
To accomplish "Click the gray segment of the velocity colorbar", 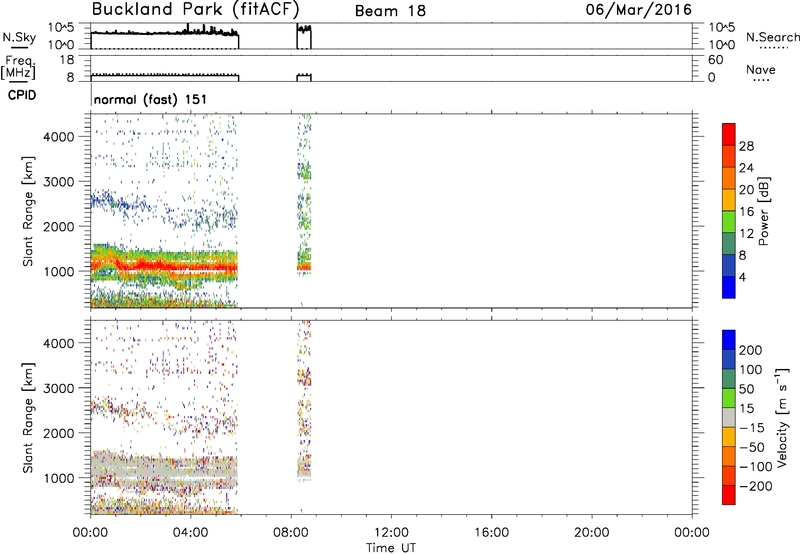I will (x=729, y=417).
